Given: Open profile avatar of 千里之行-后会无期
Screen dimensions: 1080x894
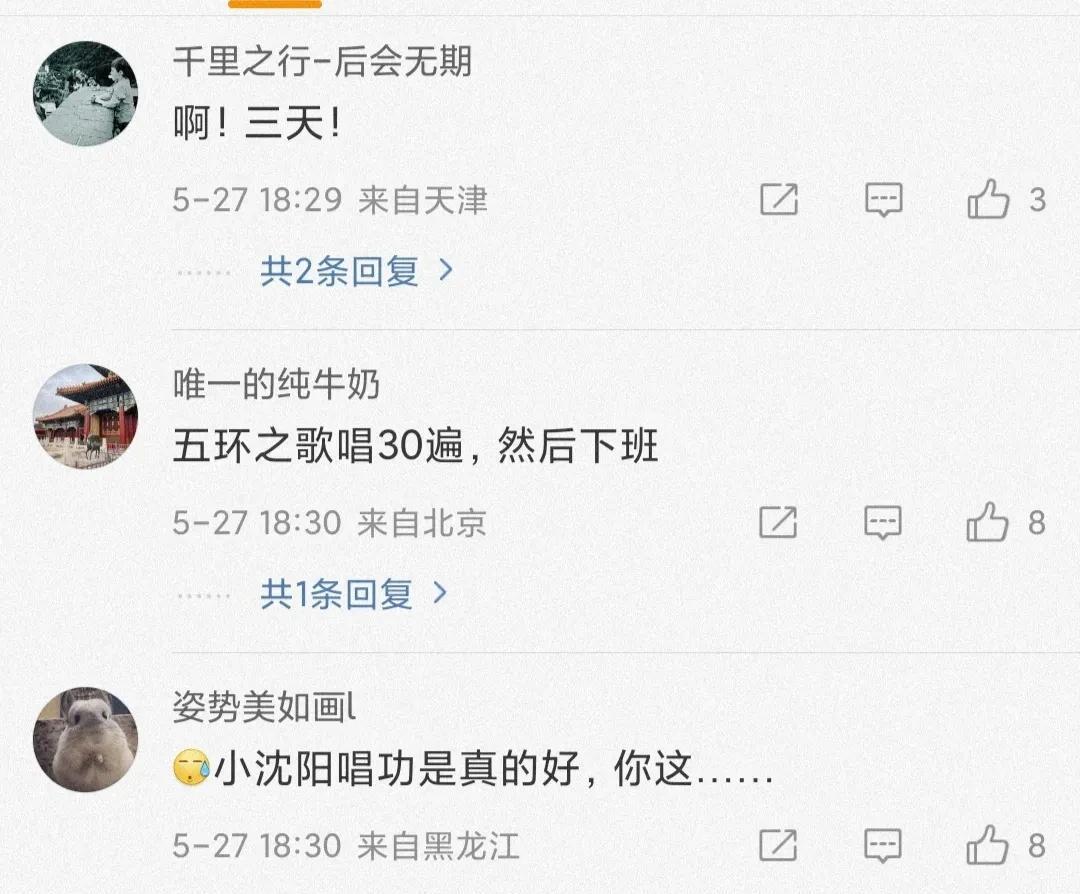Looking at the screenshot, I should click(x=85, y=93).
